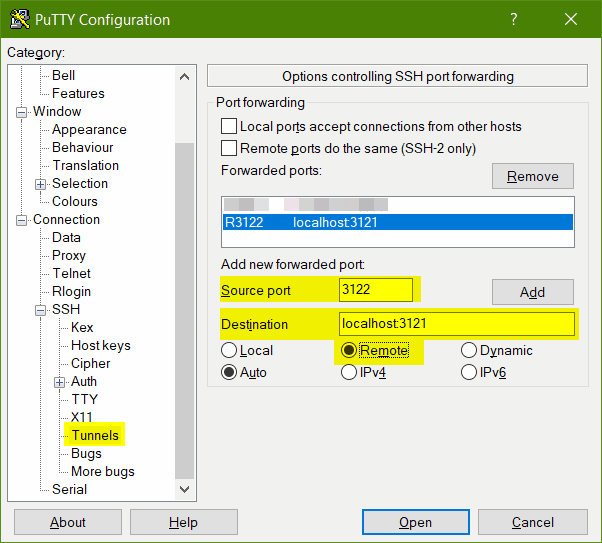Image resolution: width=602 pixels, height=543 pixels.
Task: Enable local ports accept connections from other hosts
Action: (x=229, y=126)
